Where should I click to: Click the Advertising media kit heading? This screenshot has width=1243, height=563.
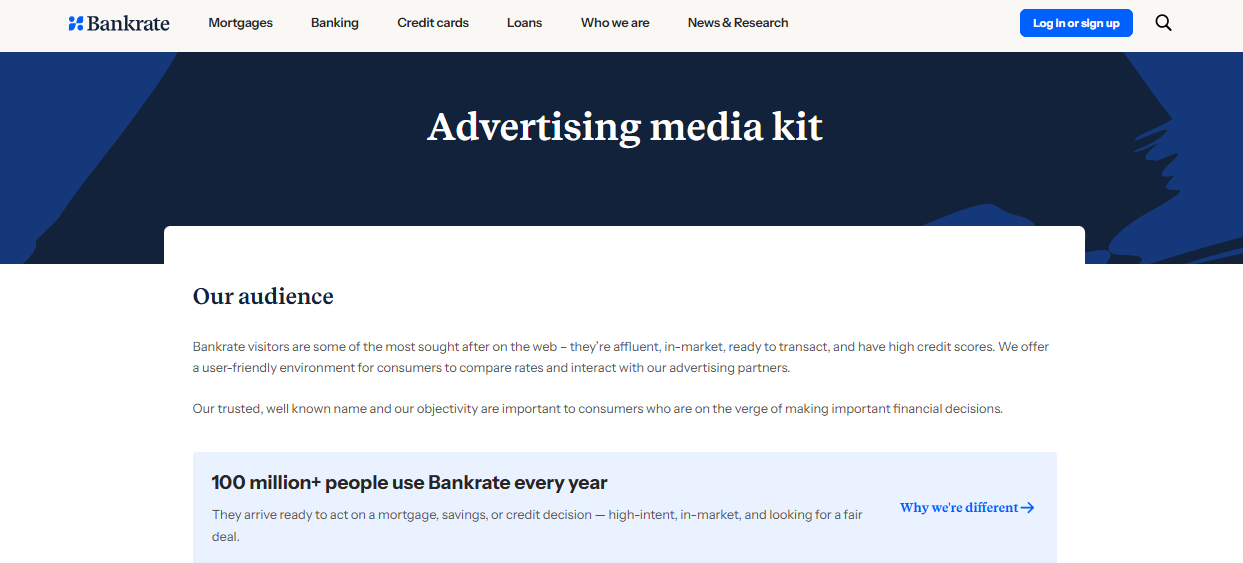[x=625, y=128]
